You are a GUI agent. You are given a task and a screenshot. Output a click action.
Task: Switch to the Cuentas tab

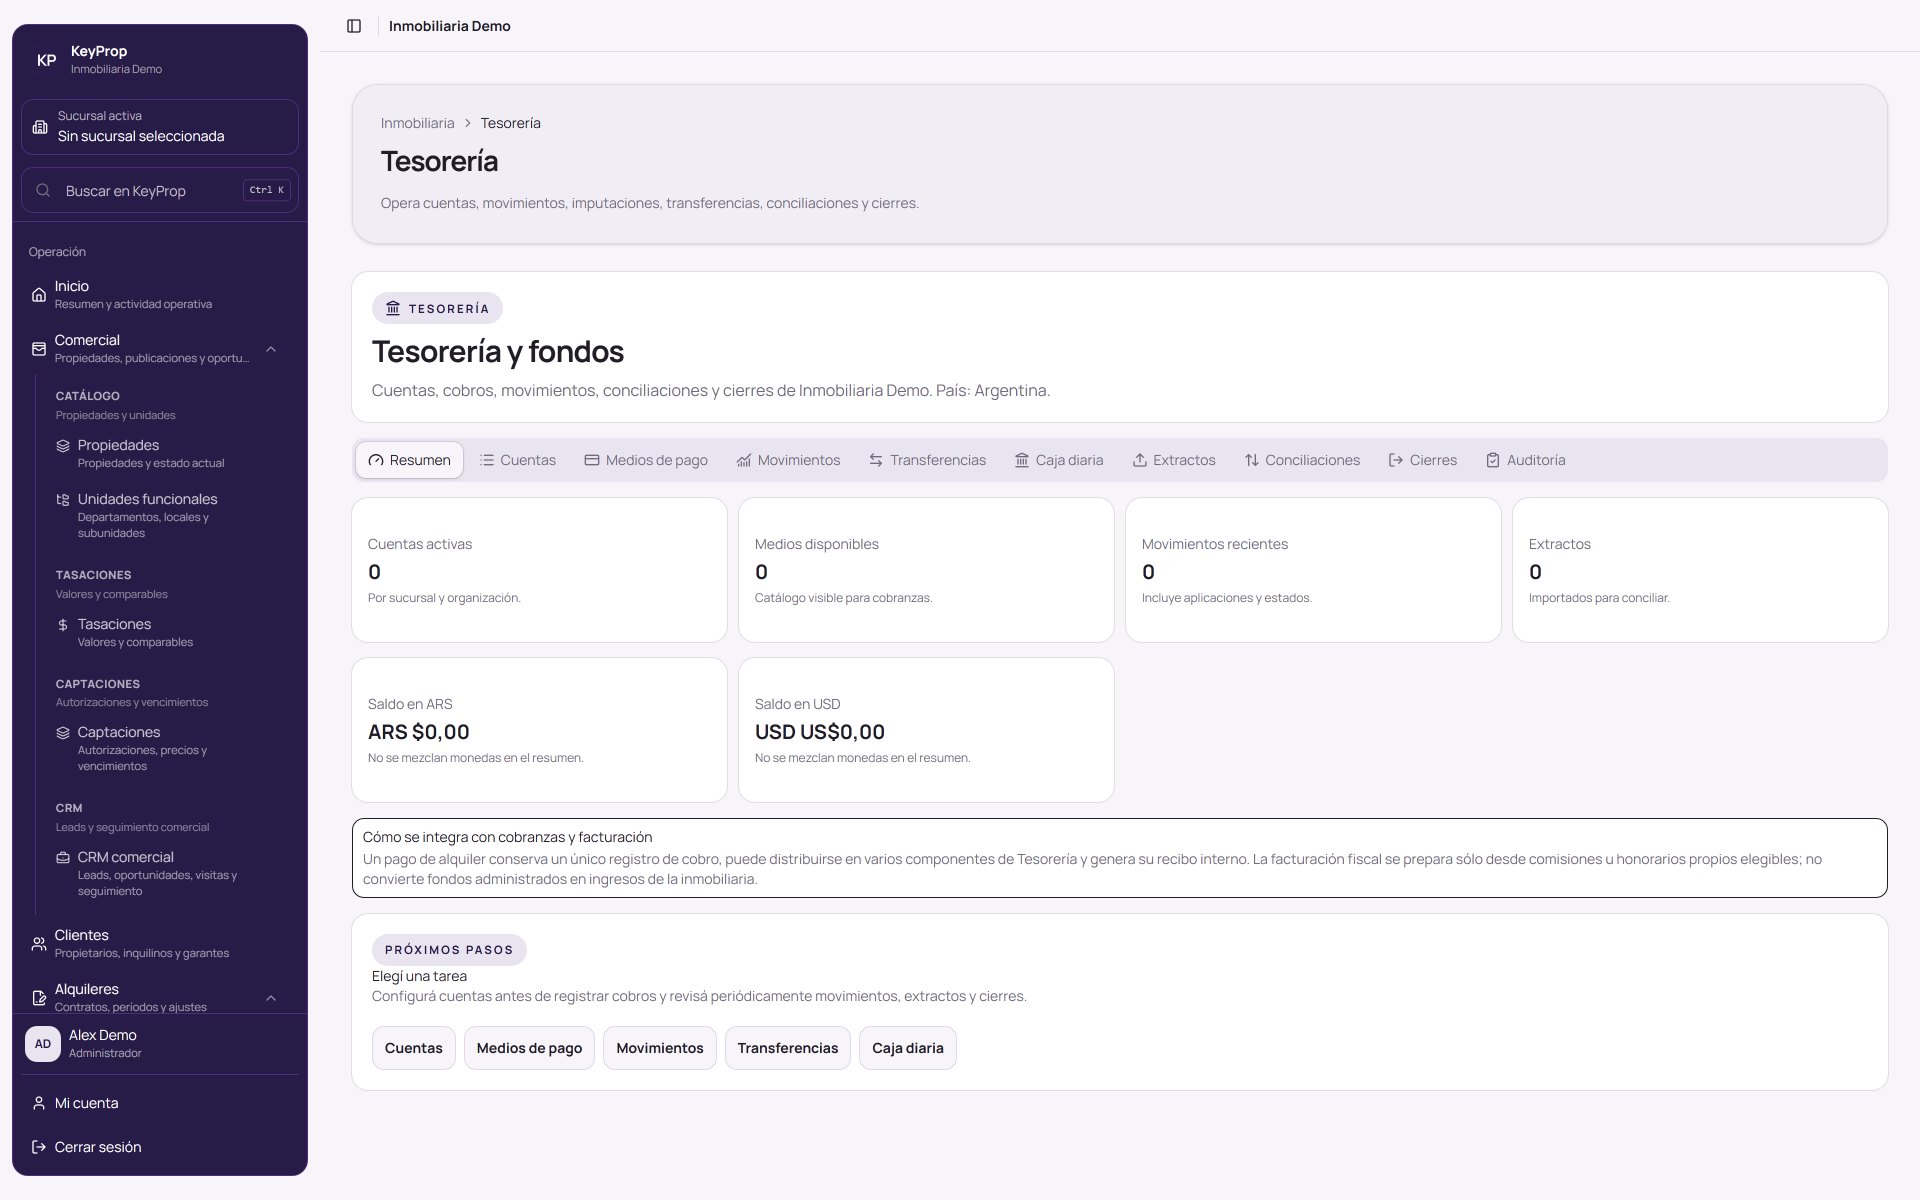pos(517,460)
